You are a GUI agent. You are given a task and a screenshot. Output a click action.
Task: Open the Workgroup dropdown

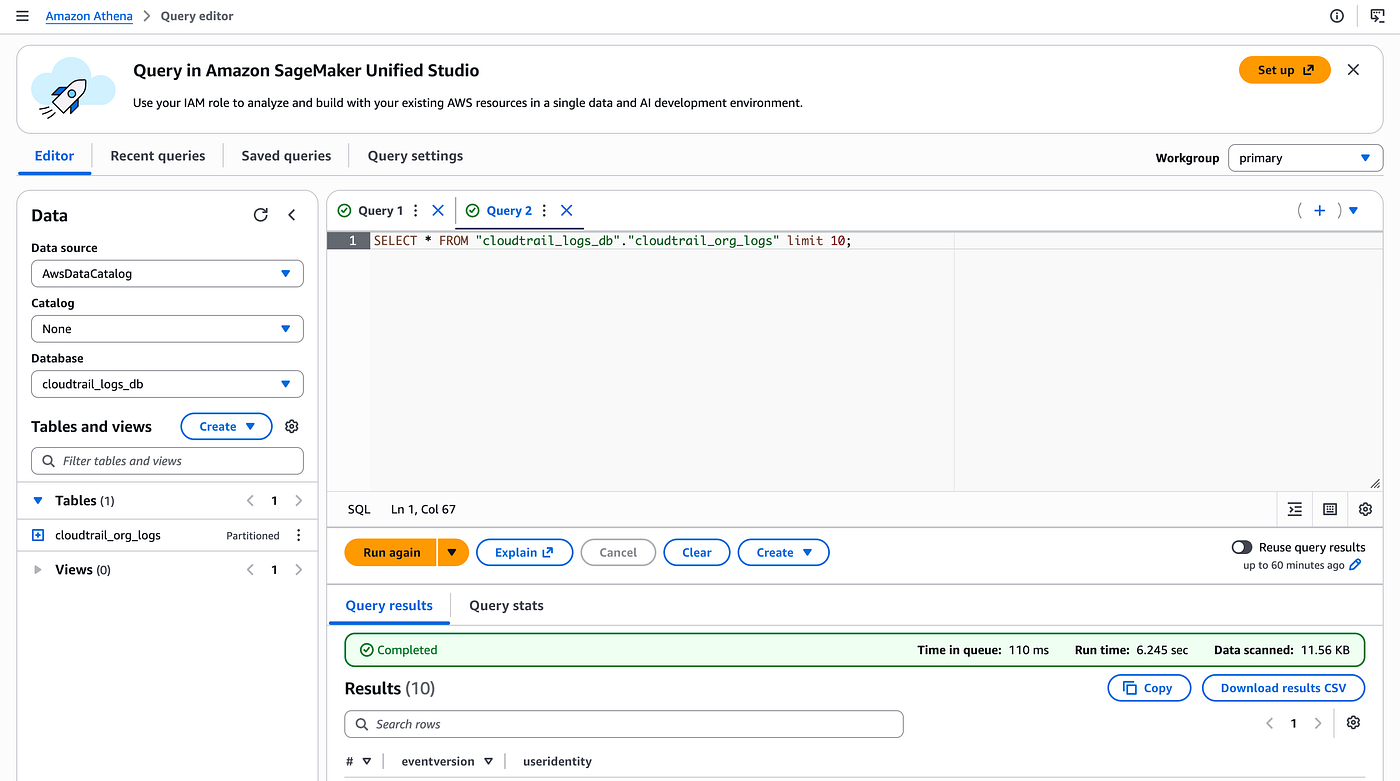click(1305, 158)
